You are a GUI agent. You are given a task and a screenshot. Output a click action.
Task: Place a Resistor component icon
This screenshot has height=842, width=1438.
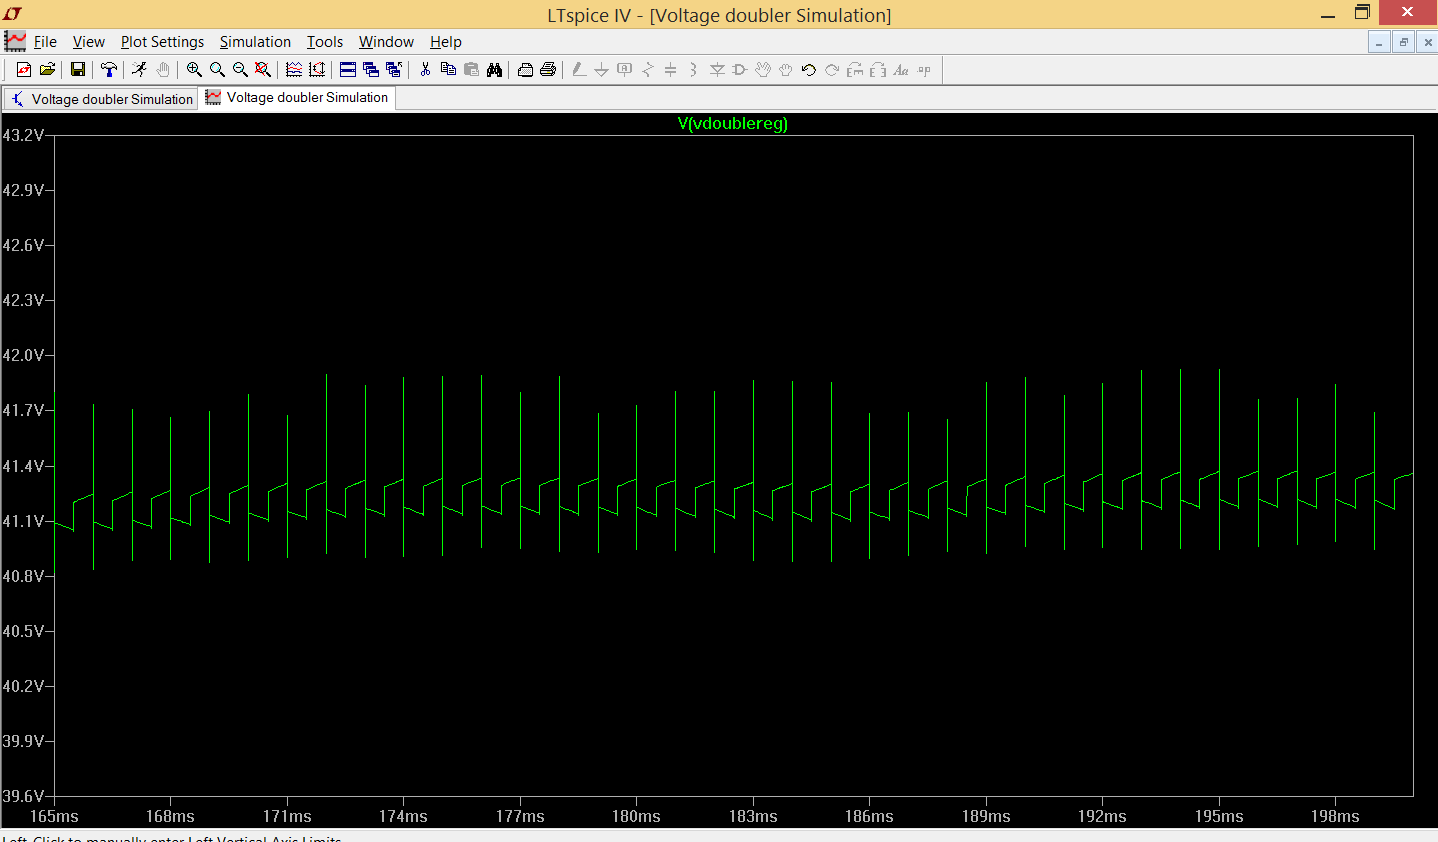click(x=647, y=69)
